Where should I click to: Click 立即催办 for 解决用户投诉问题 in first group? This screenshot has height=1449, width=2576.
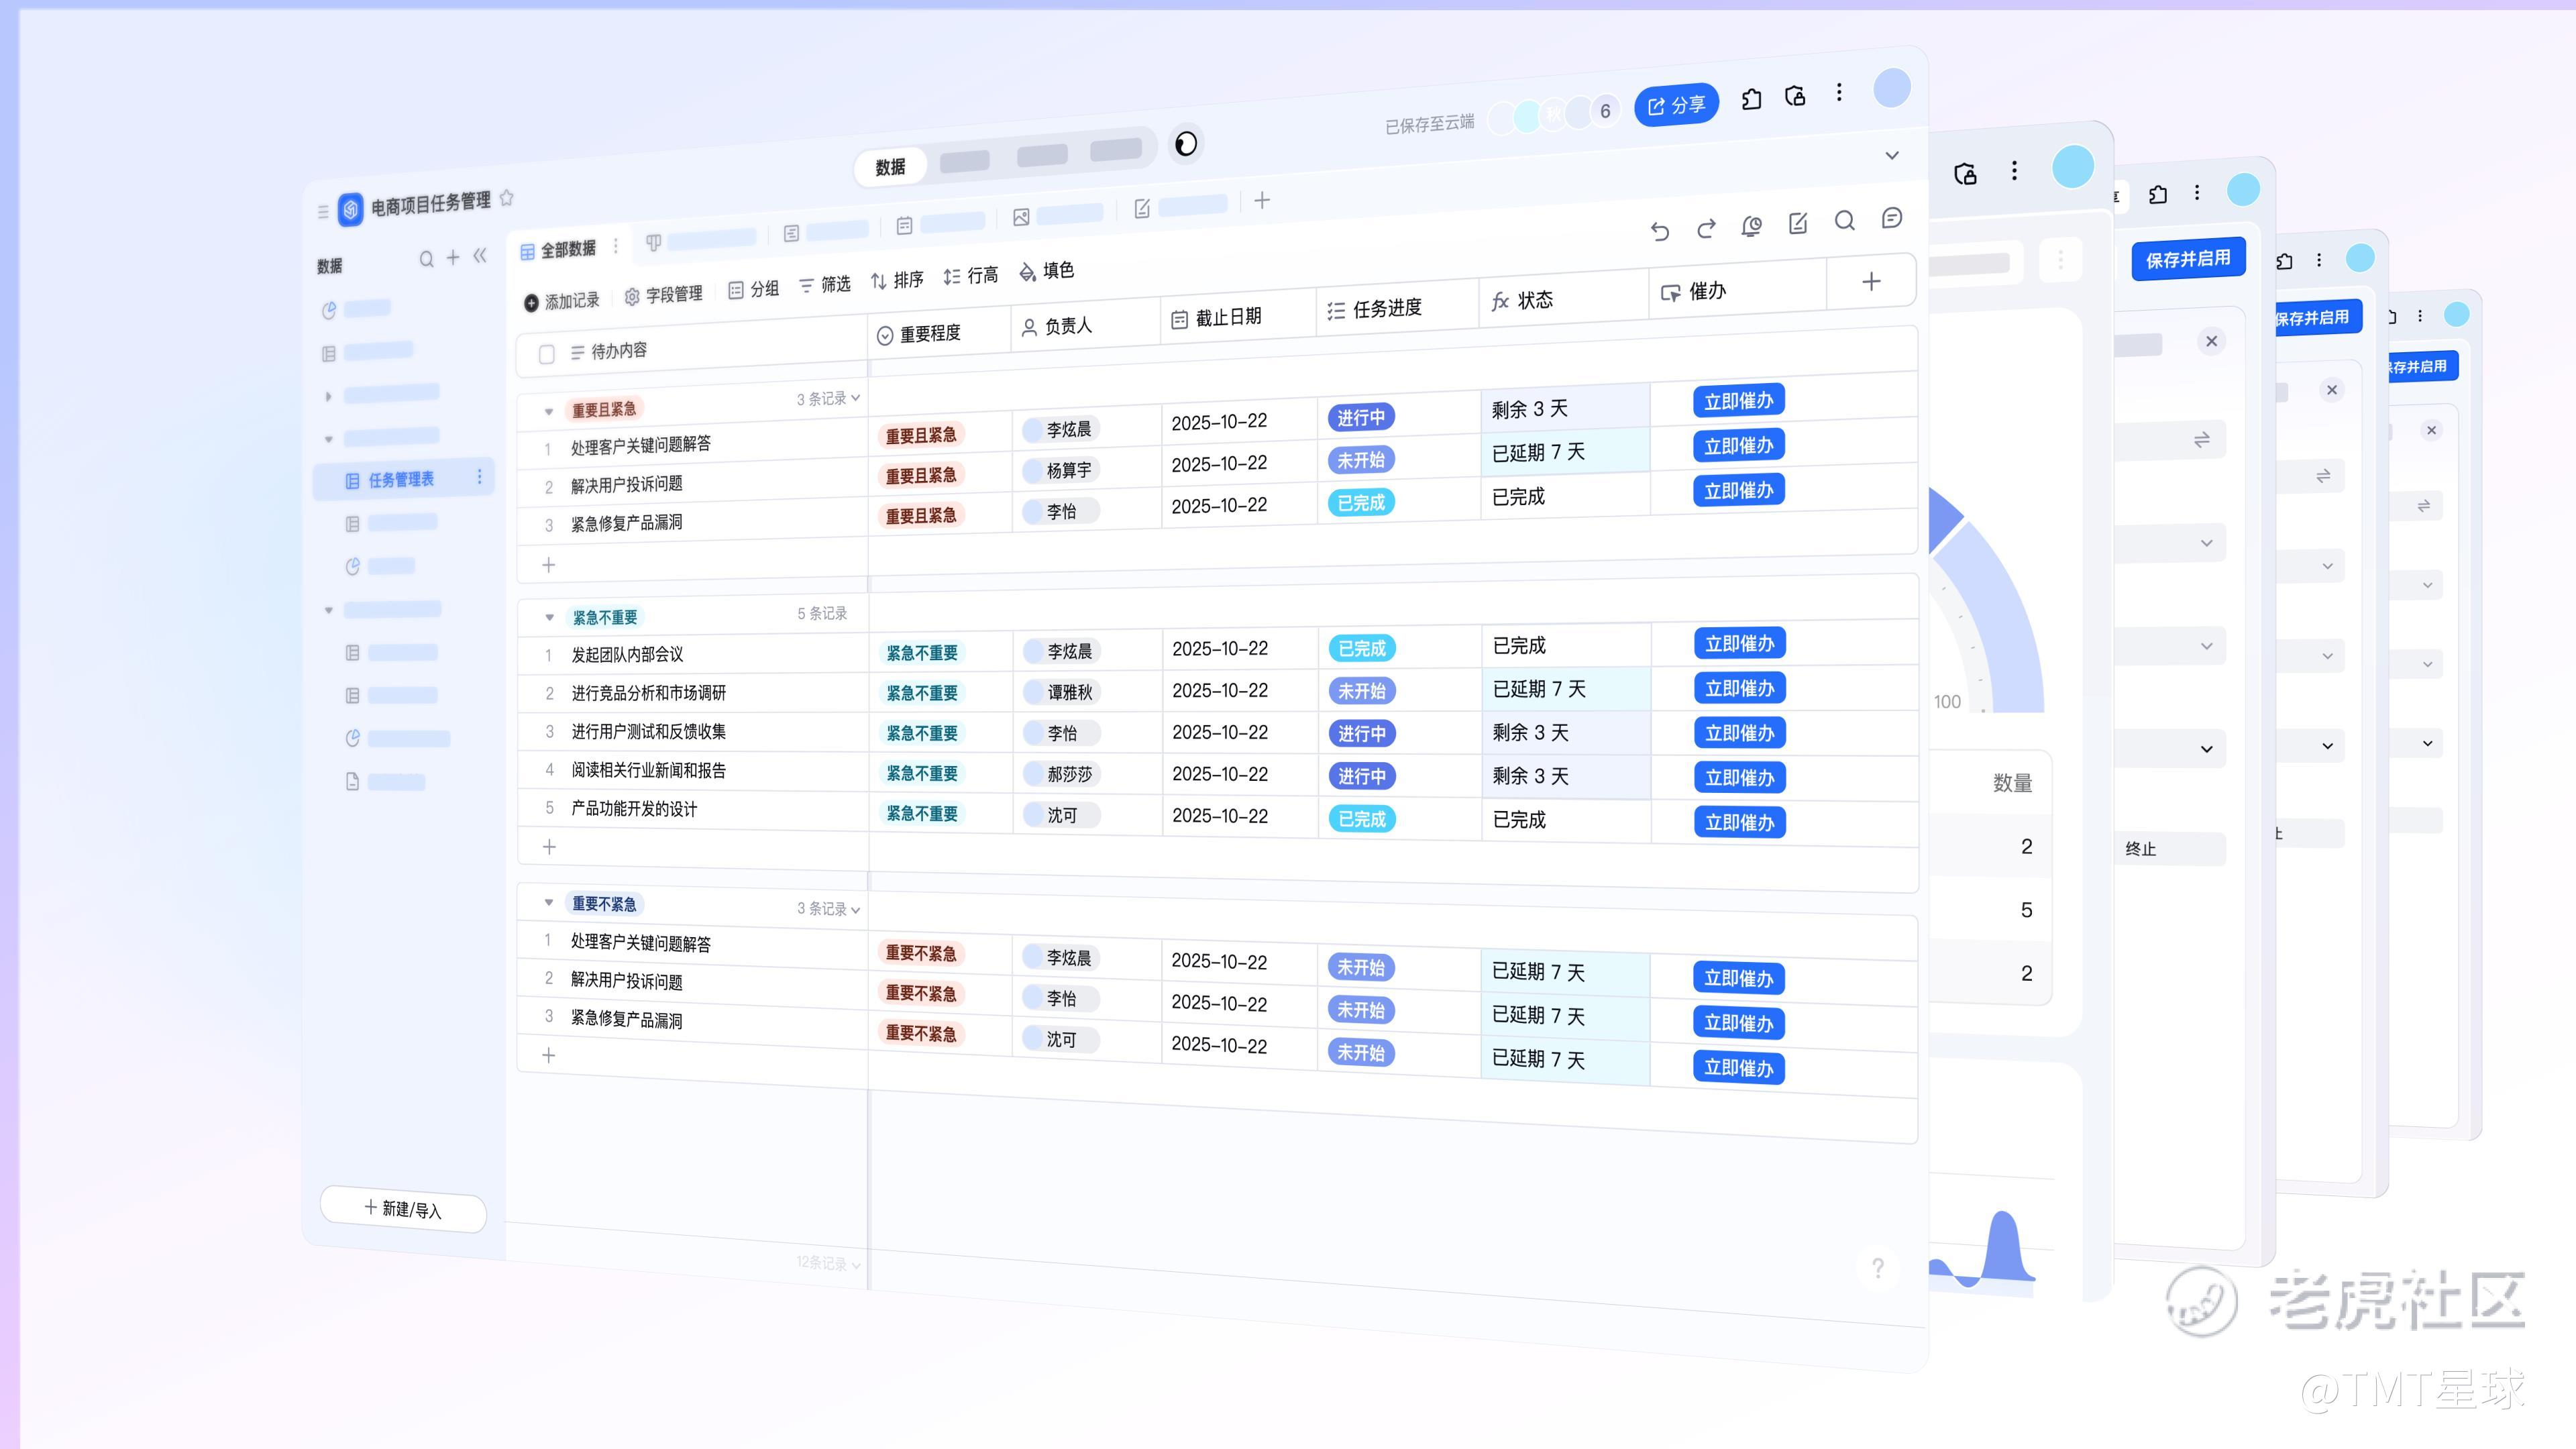(1738, 446)
